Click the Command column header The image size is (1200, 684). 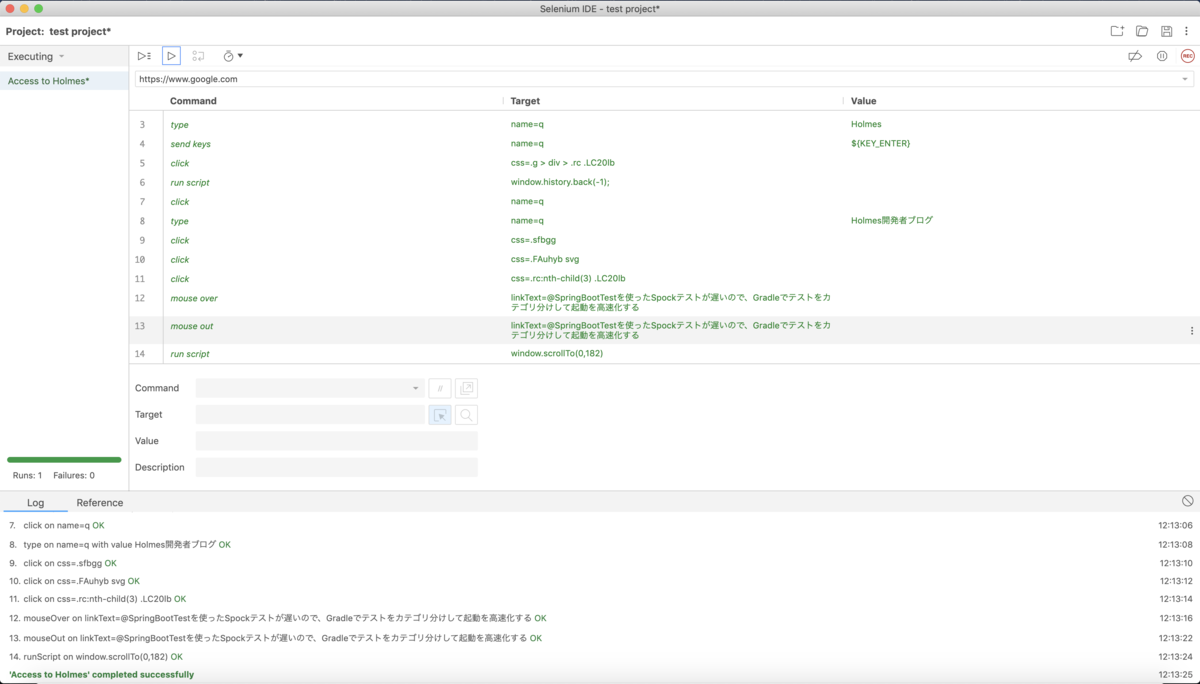193,101
